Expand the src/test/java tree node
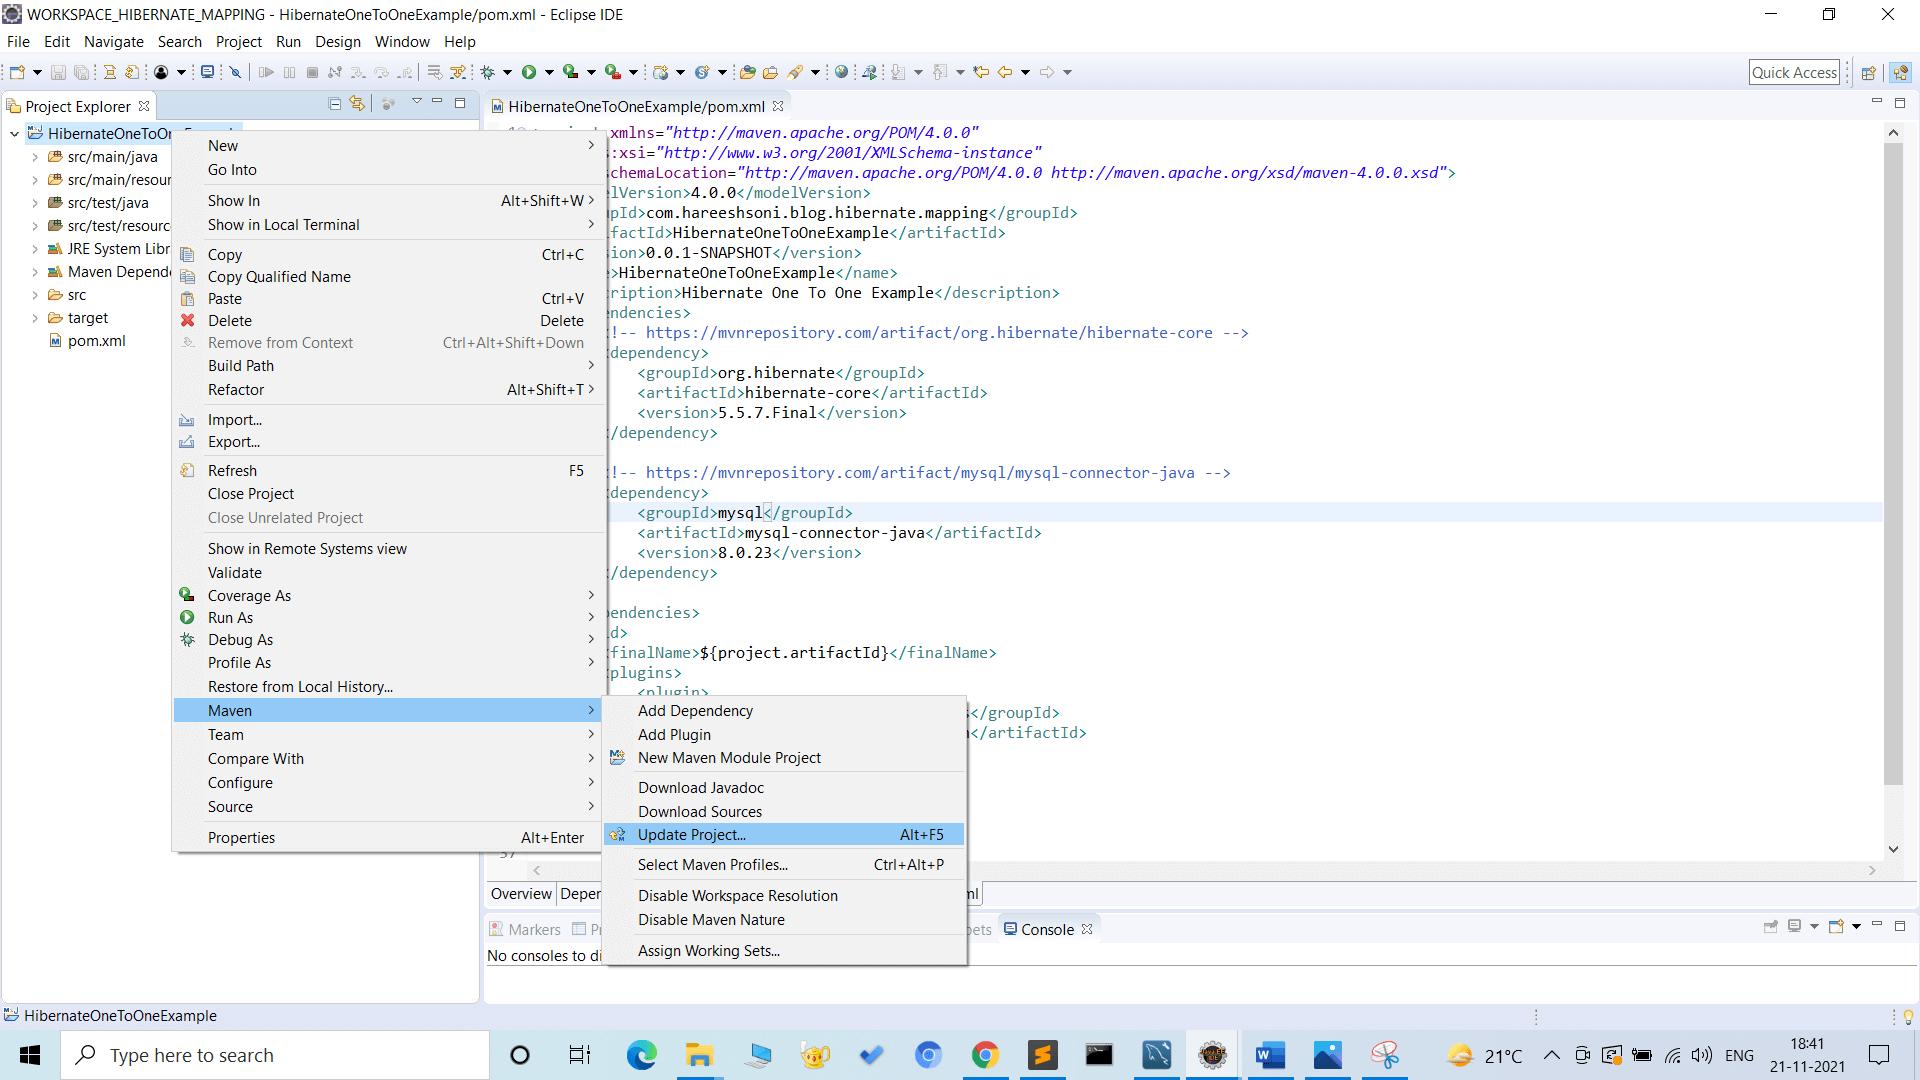The width and height of the screenshot is (1920, 1080). point(35,203)
